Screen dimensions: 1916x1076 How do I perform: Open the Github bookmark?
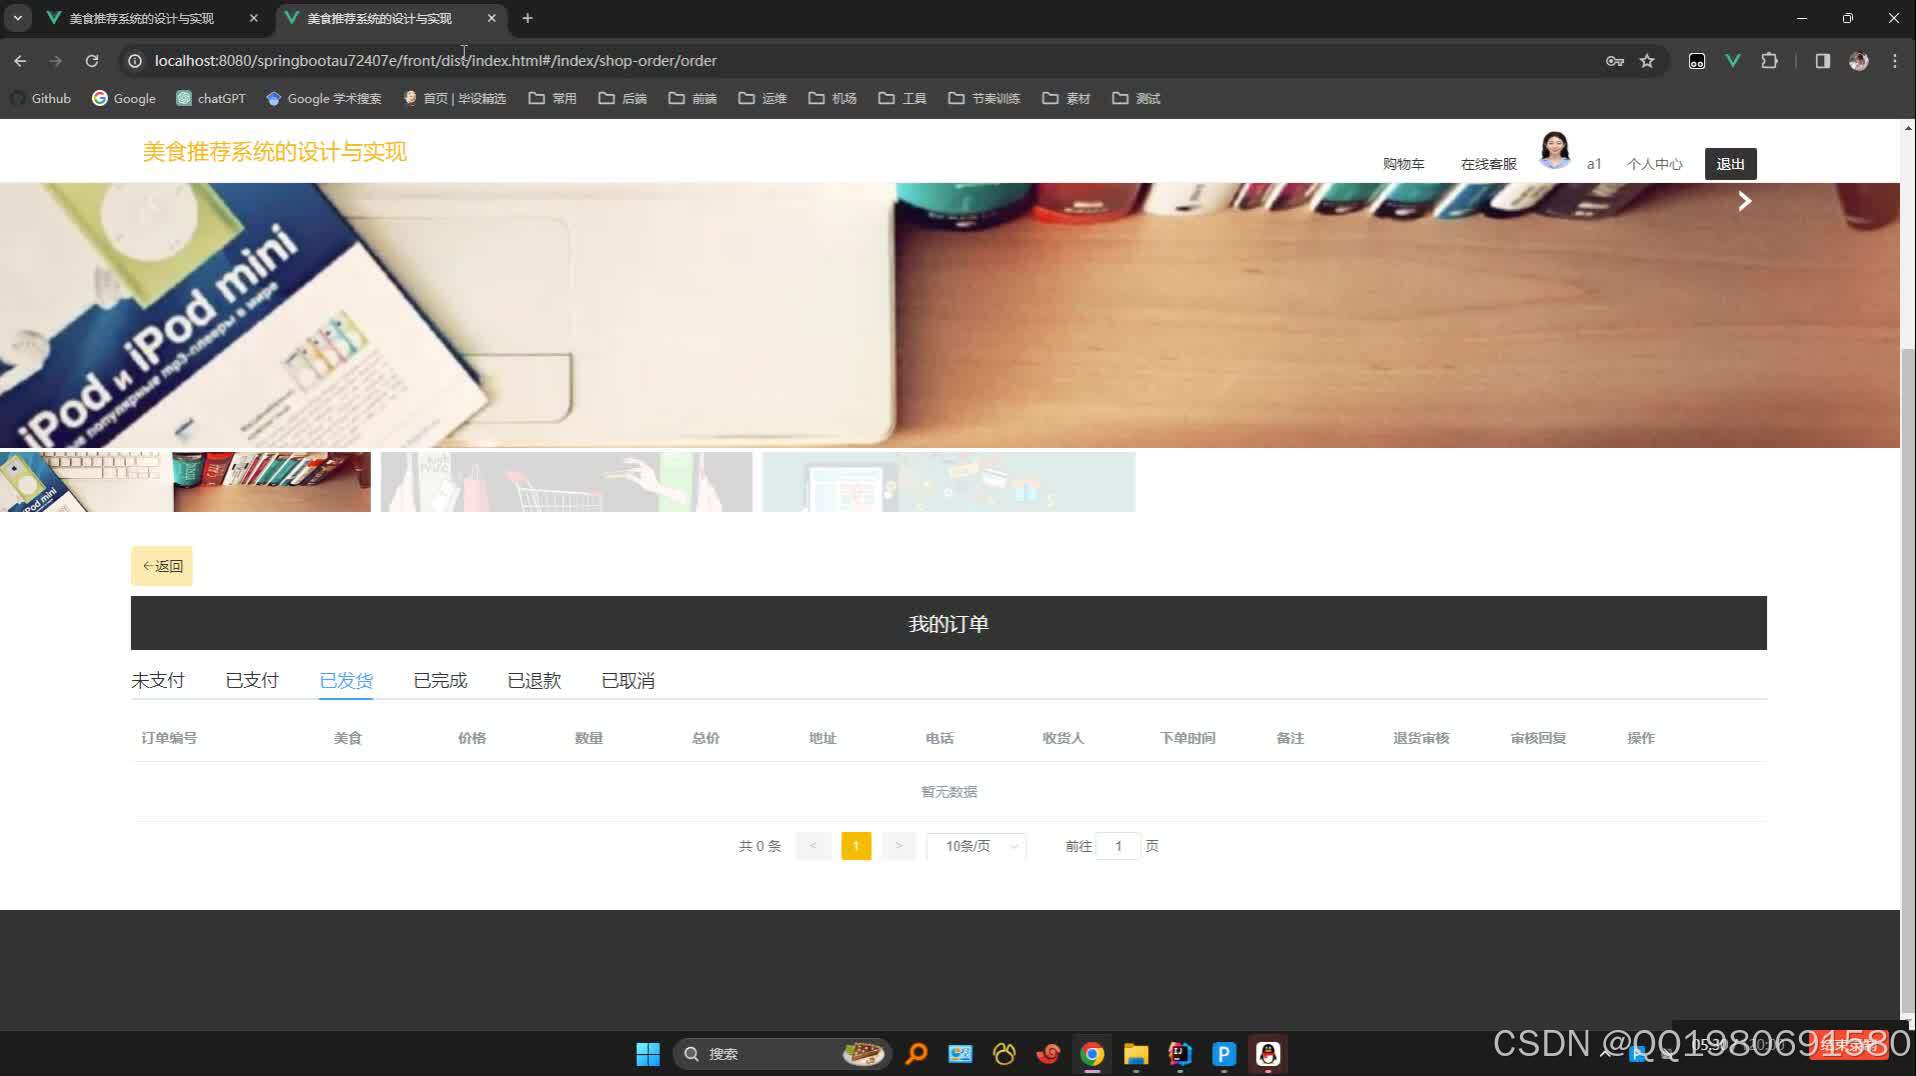click(x=41, y=98)
